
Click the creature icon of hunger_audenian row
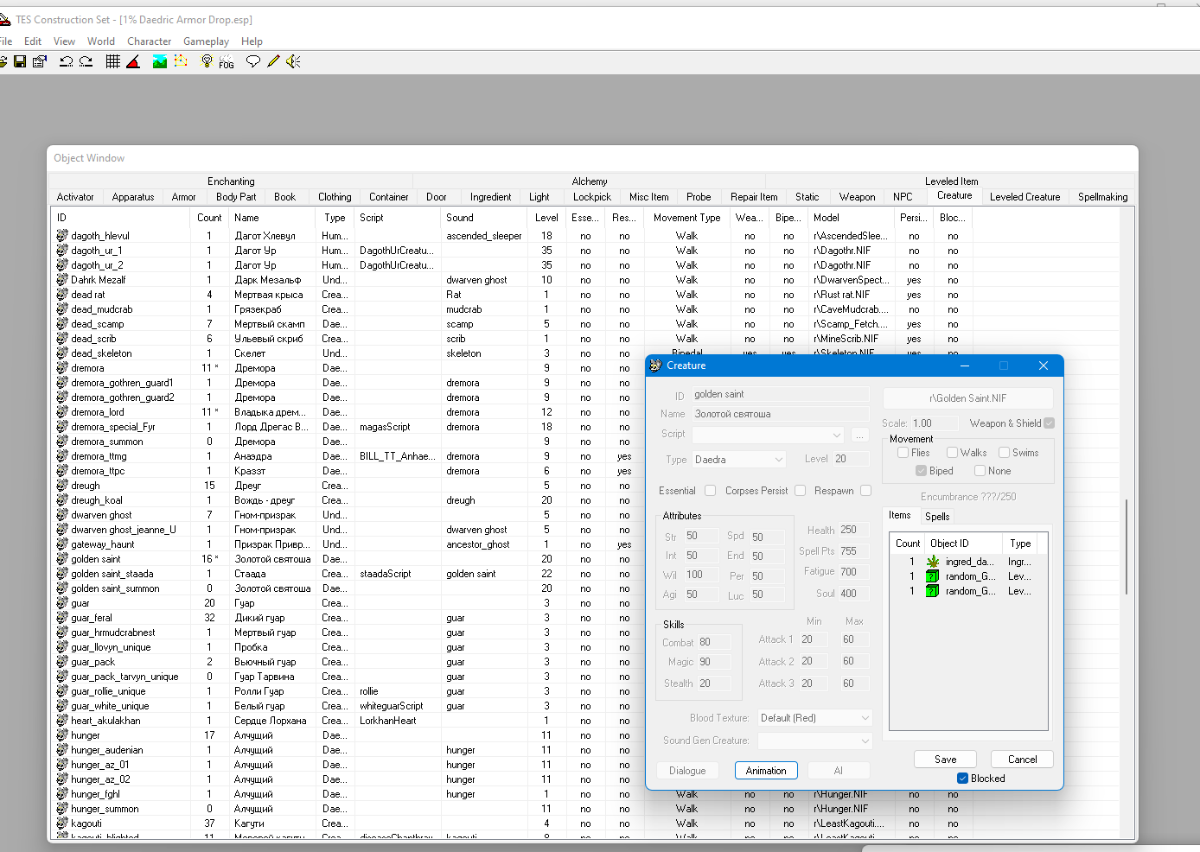tap(62, 750)
